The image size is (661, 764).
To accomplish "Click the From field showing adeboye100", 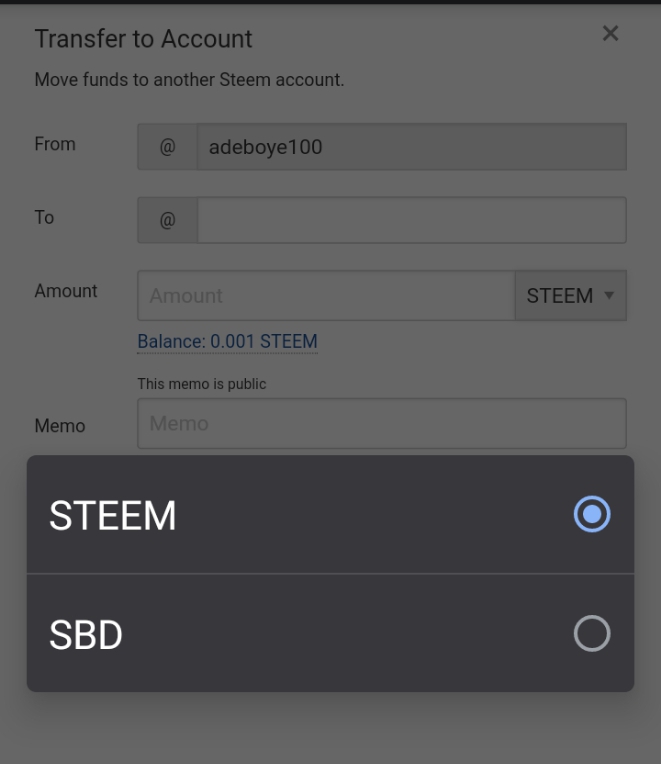I will point(411,147).
